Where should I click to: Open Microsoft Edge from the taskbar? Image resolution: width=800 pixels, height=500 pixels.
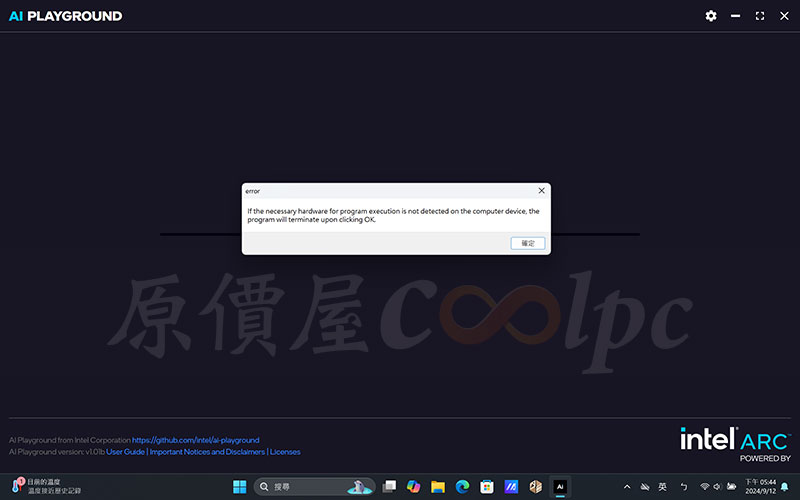[462, 487]
